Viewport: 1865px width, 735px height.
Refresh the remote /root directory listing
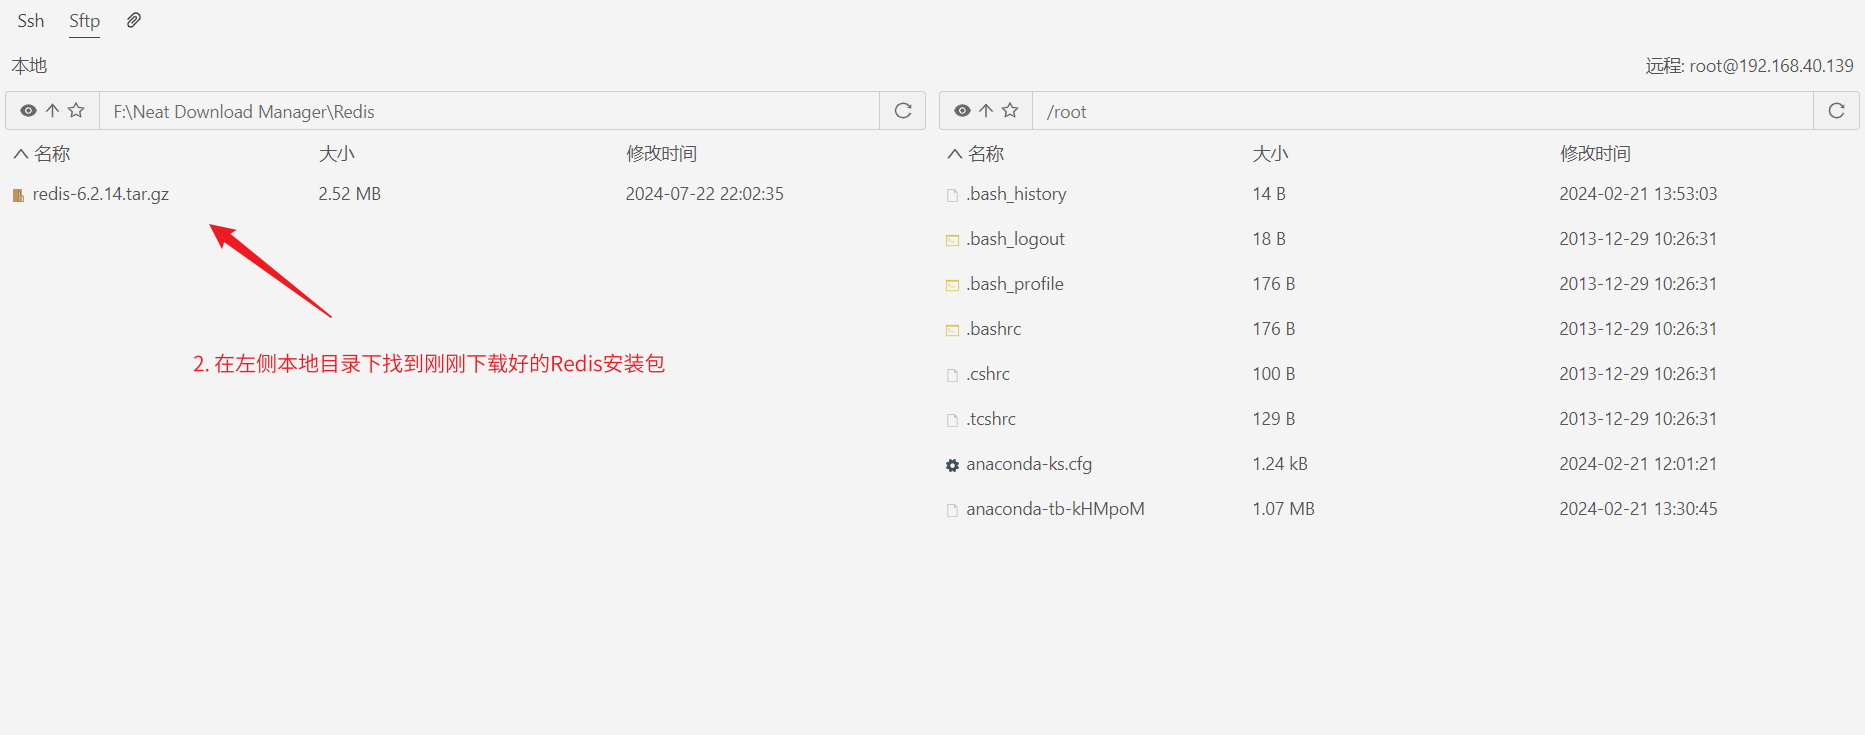pos(1836,111)
